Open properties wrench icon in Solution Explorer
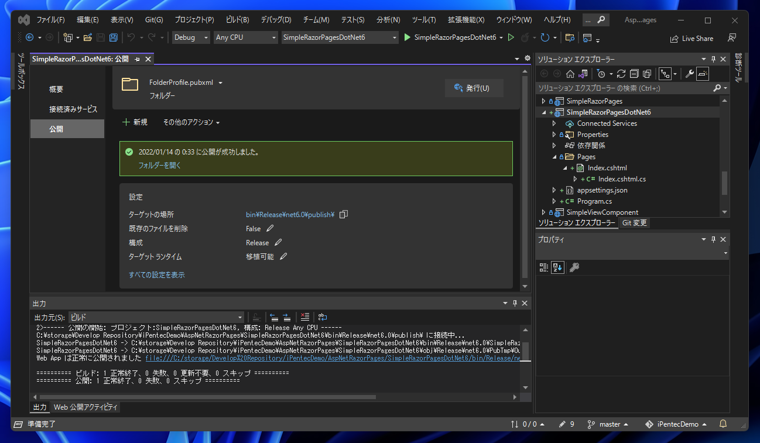The height and width of the screenshot is (443, 760). [x=689, y=74]
